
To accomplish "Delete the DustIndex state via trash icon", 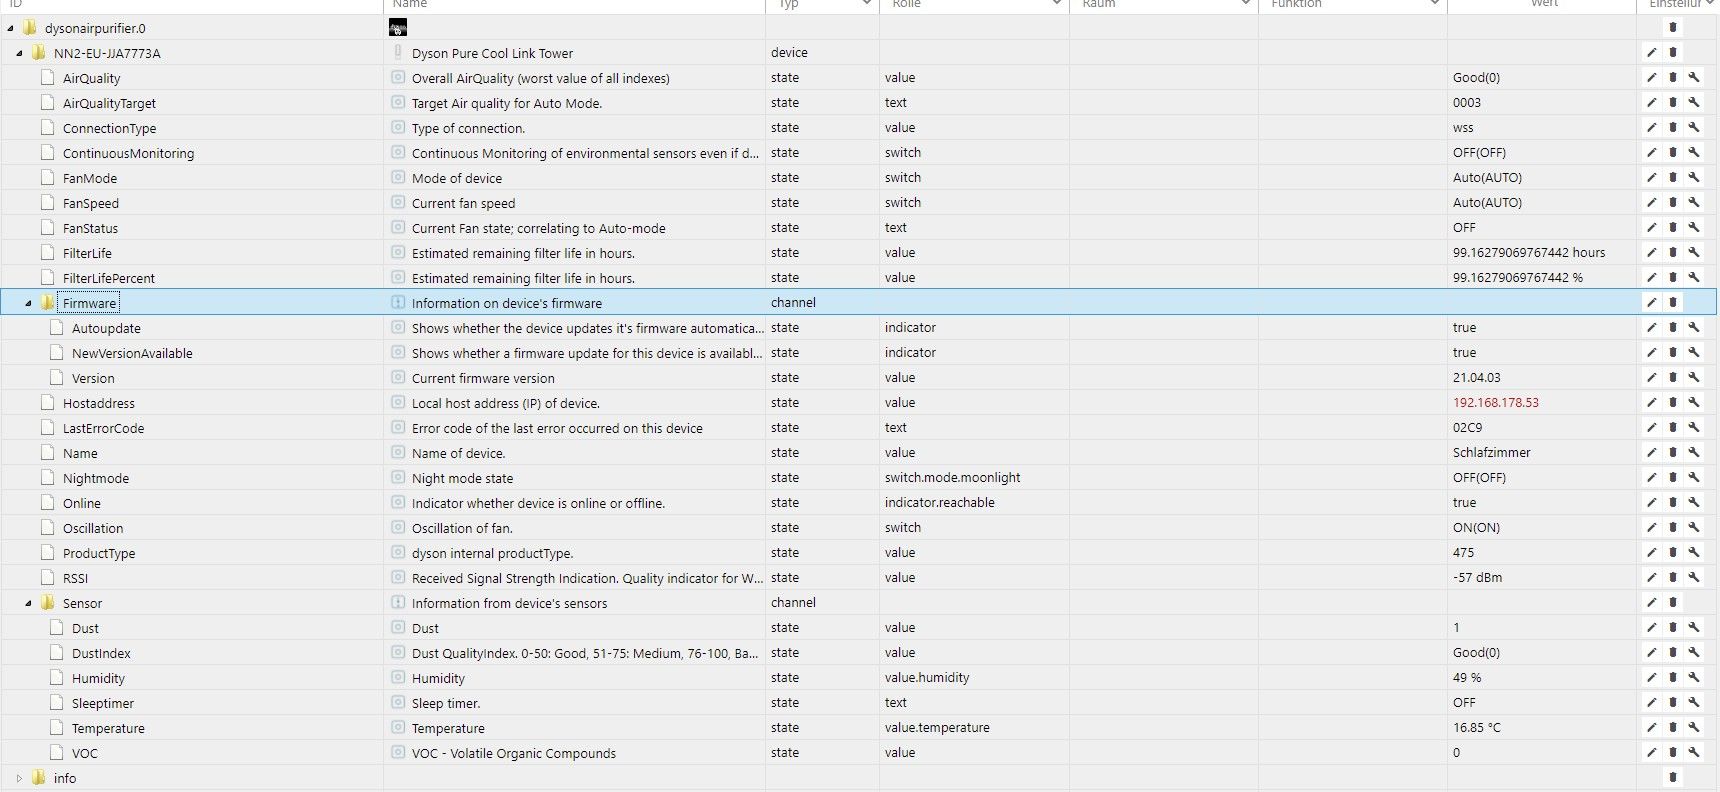I will point(1673,653).
